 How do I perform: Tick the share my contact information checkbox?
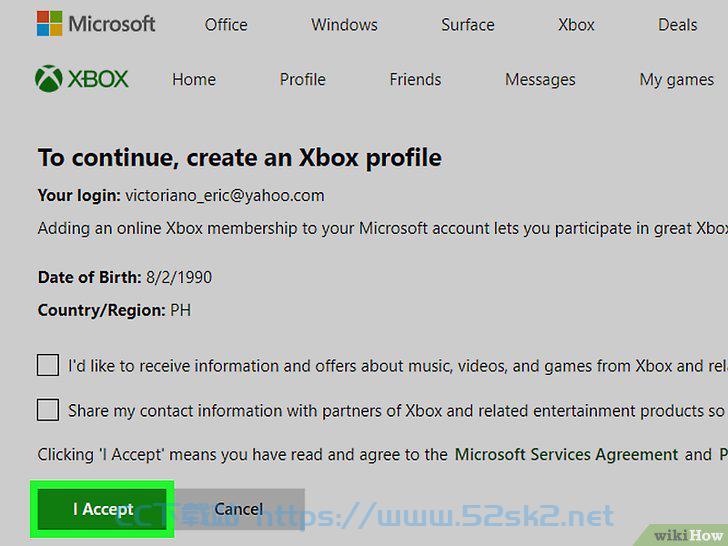[48, 410]
